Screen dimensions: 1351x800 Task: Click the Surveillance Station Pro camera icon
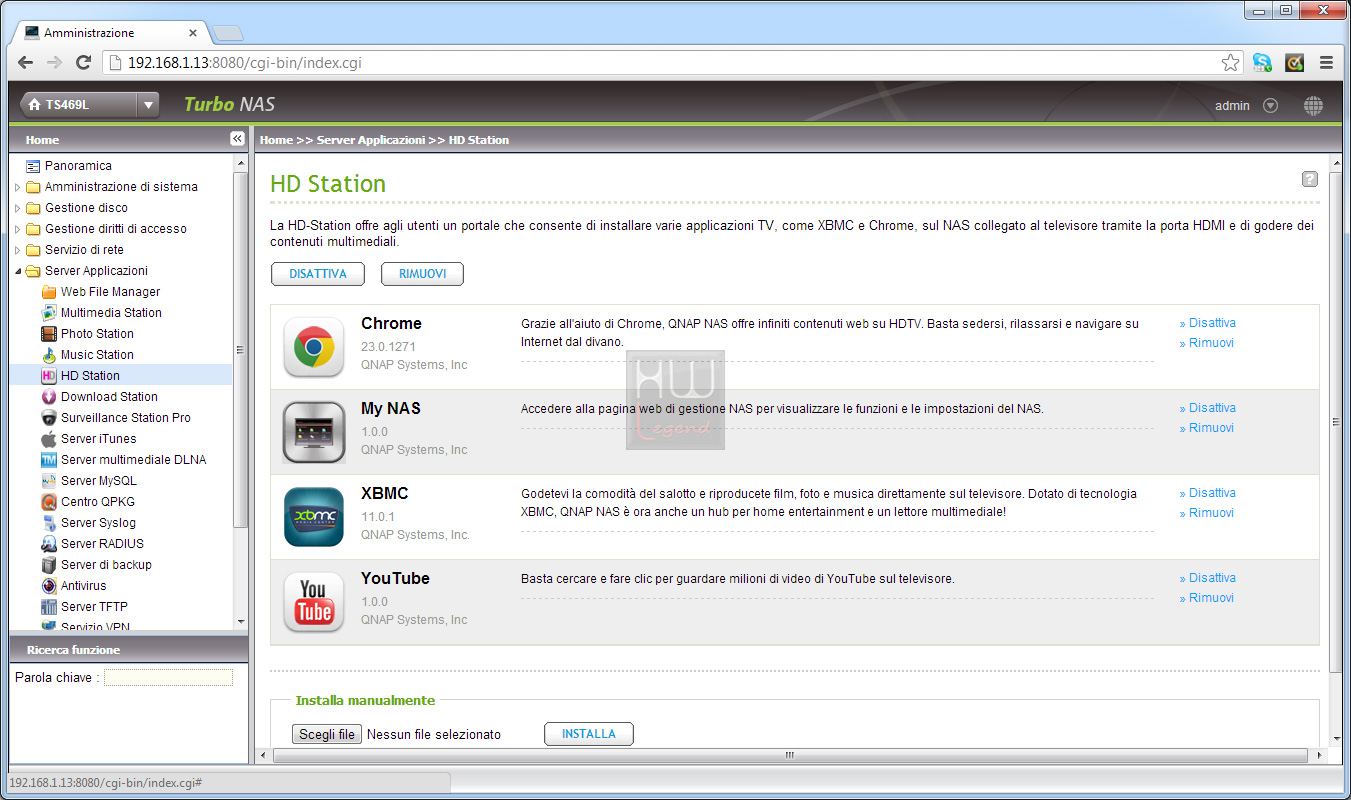[x=49, y=418]
